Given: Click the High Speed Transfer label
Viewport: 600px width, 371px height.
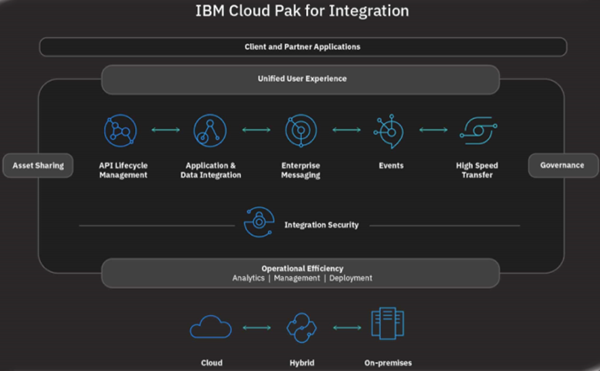Looking at the screenshot, I should click(x=477, y=170).
